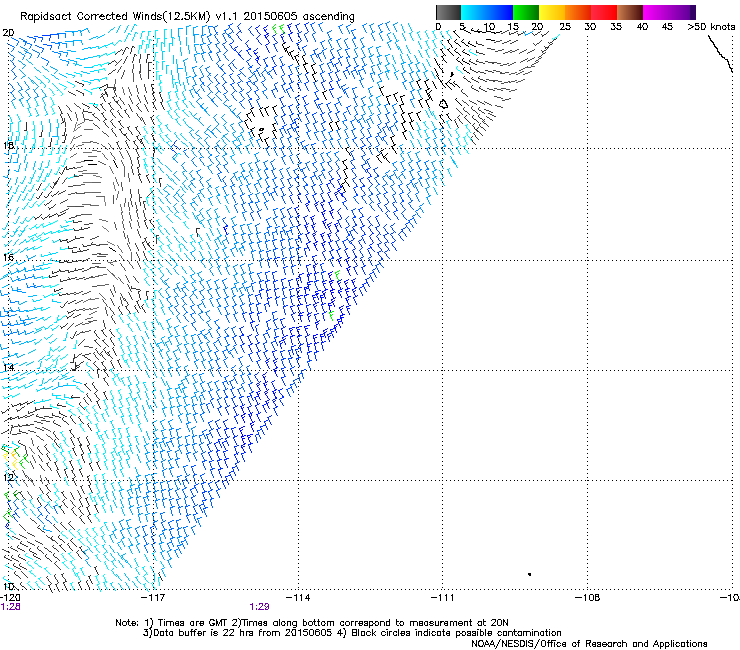Click the latitude label 18
Image resolution: width=740 pixels, height=650 pixels.
point(8,145)
